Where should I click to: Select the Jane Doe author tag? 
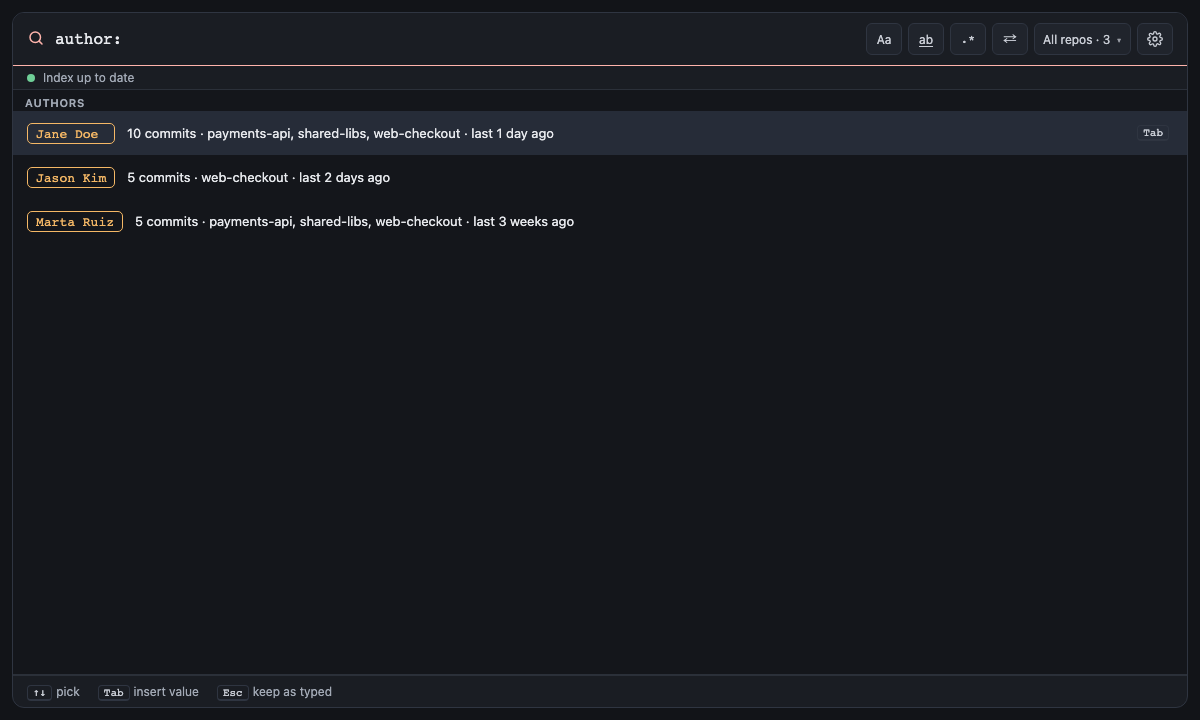(71, 133)
